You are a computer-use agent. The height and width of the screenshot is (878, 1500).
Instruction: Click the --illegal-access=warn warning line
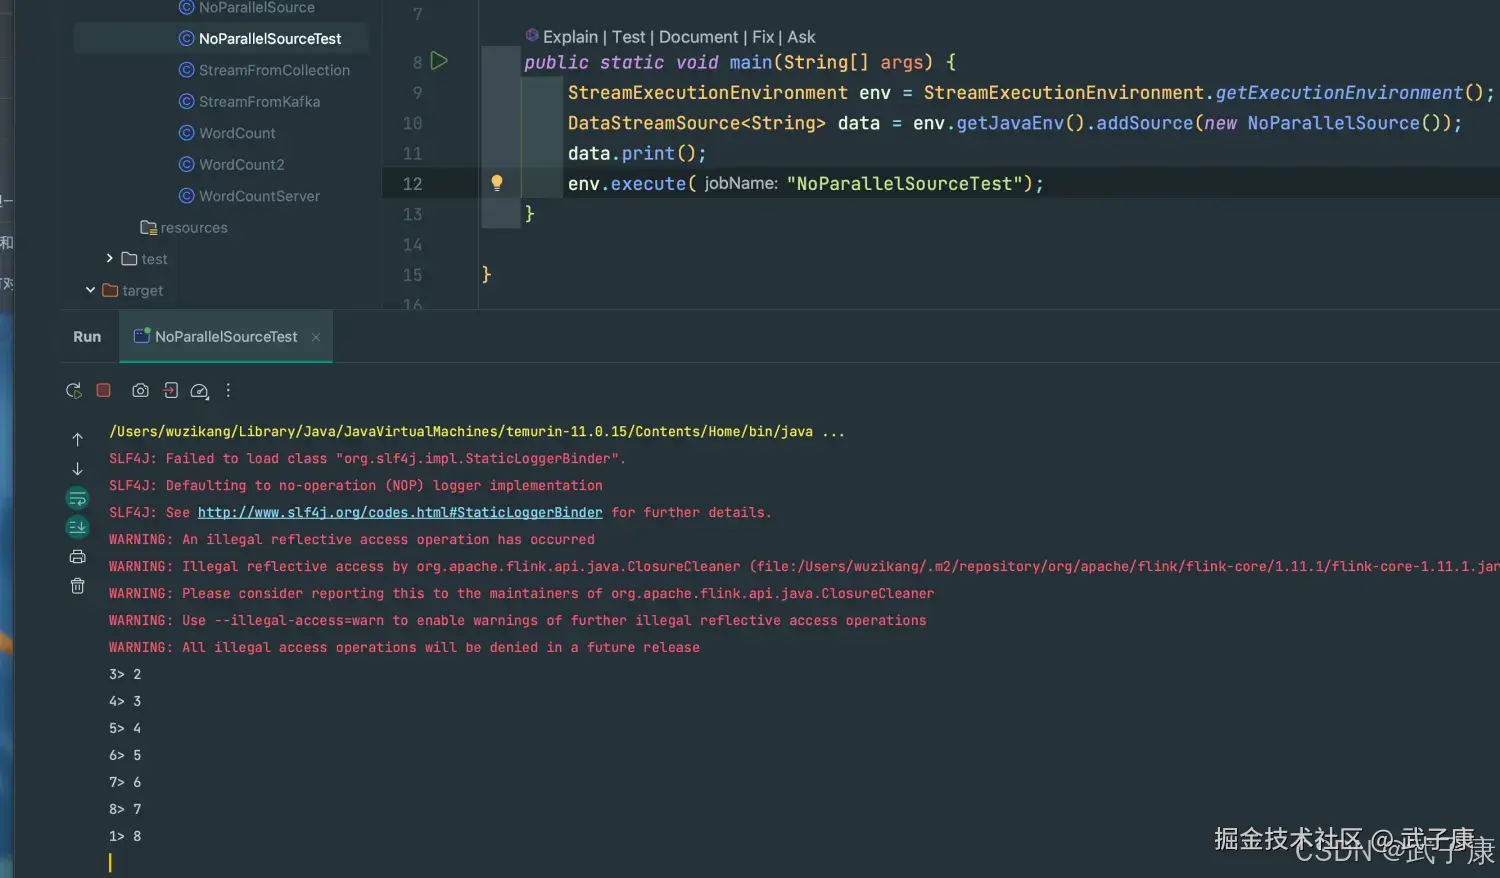click(x=518, y=620)
